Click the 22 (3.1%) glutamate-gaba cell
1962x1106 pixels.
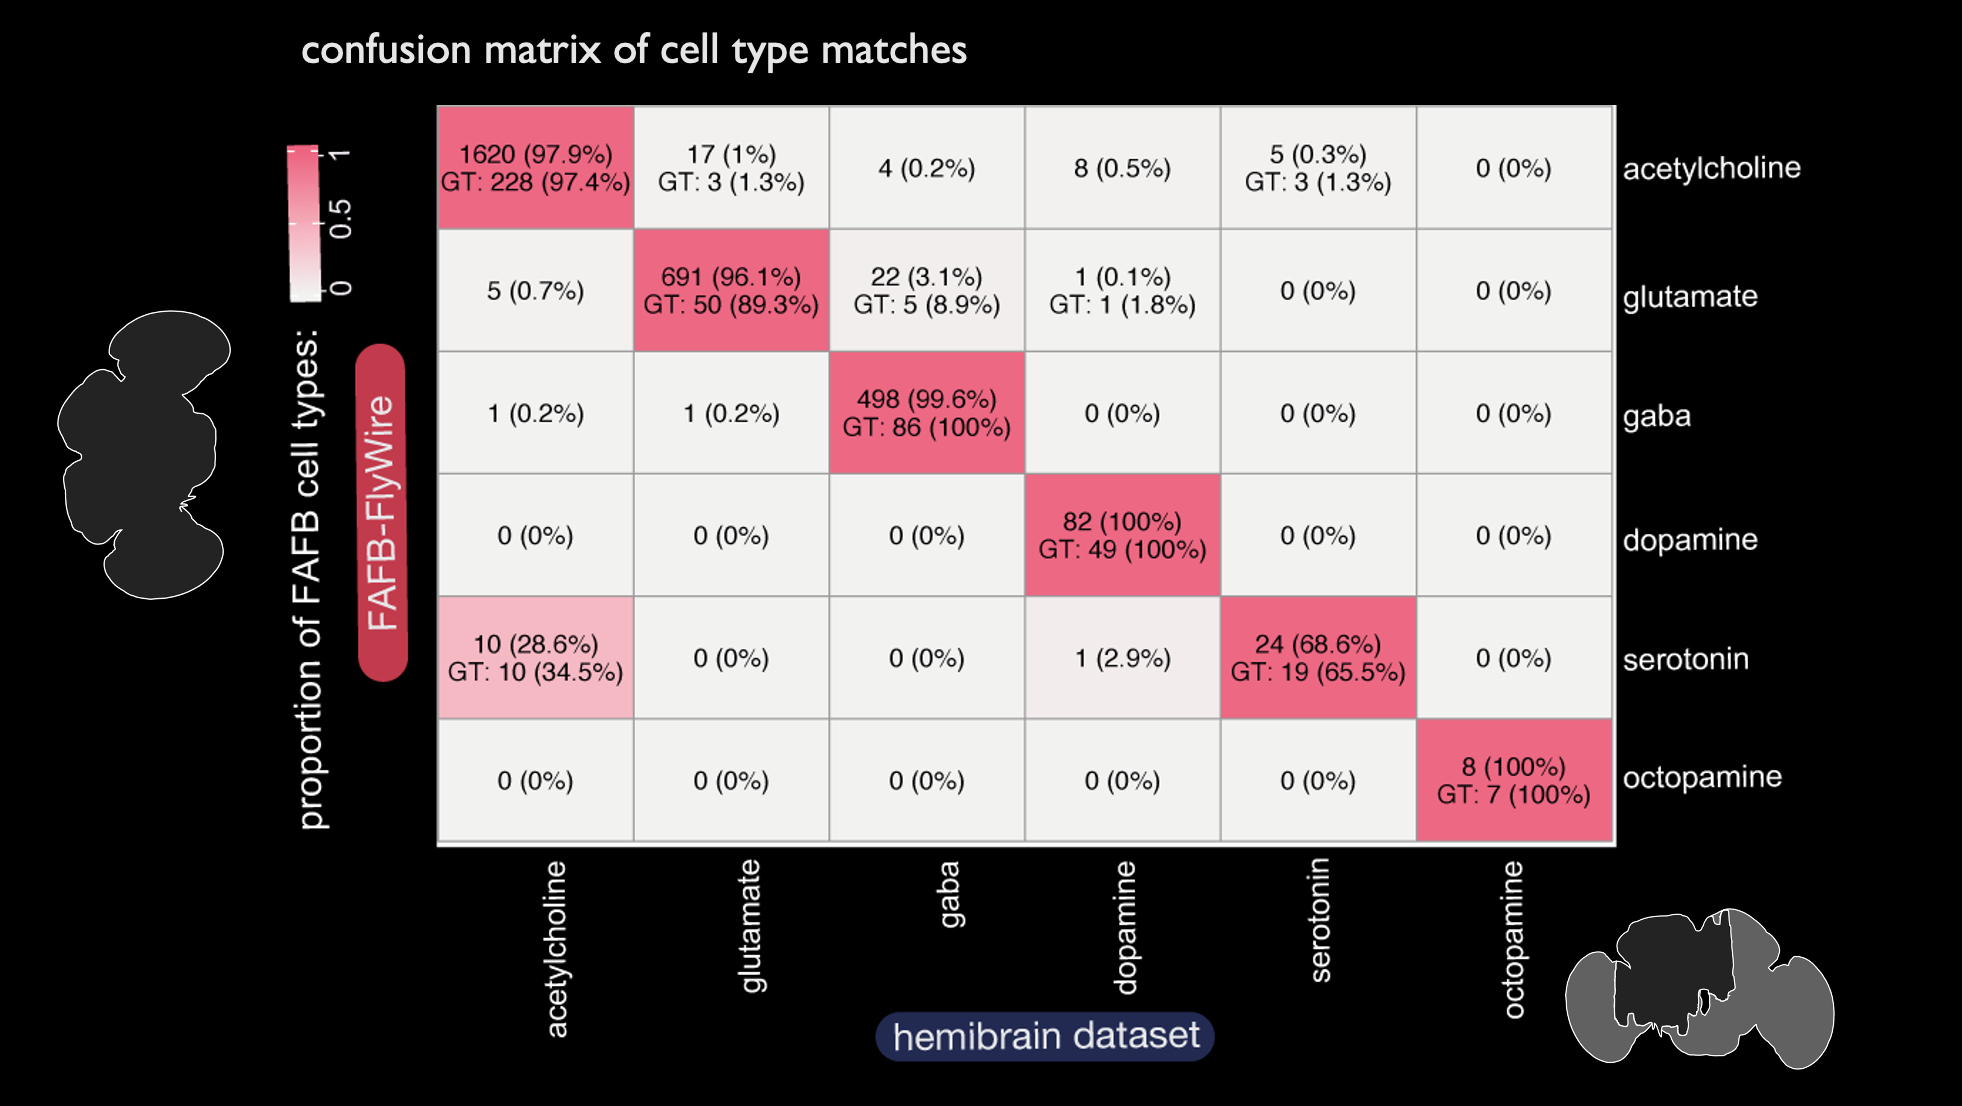[927, 291]
